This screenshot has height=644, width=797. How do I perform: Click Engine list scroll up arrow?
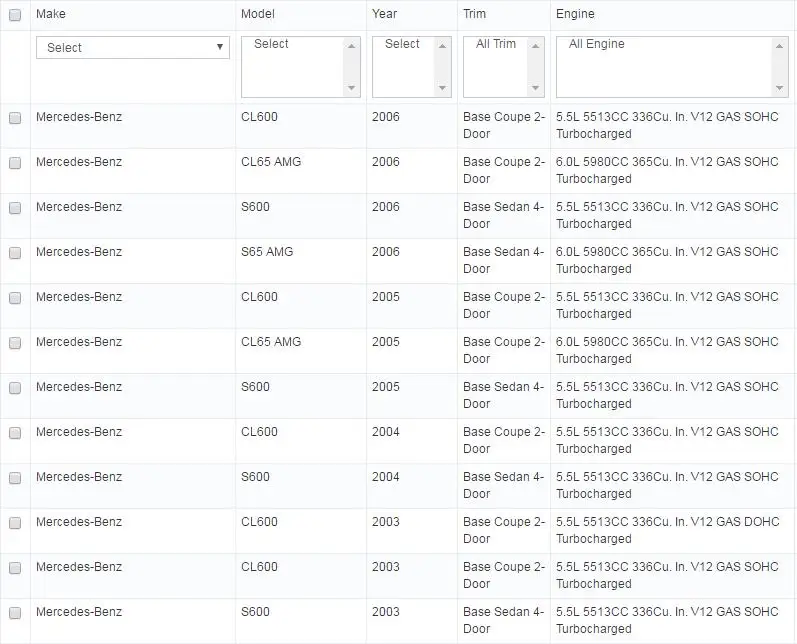(779, 46)
